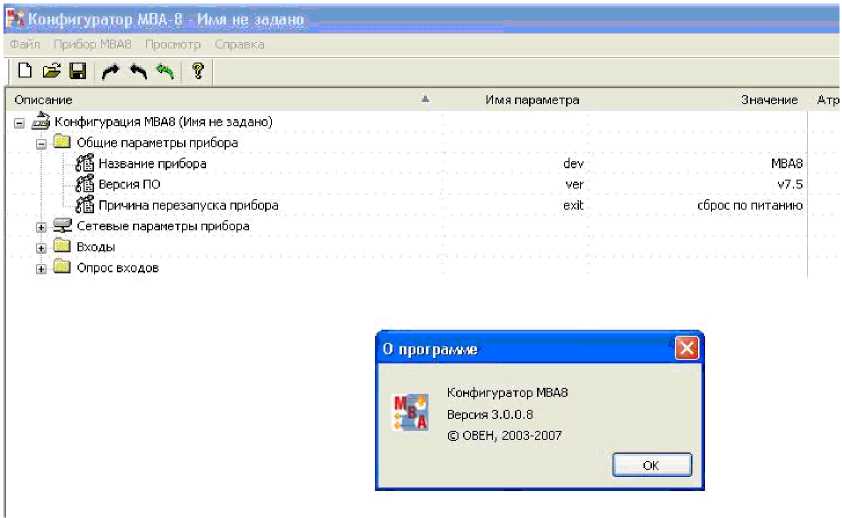Image resolution: width=842 pixels, height=518 pixels.
Task: Select the Сетевые параметры прибора label
Action: 163,226
